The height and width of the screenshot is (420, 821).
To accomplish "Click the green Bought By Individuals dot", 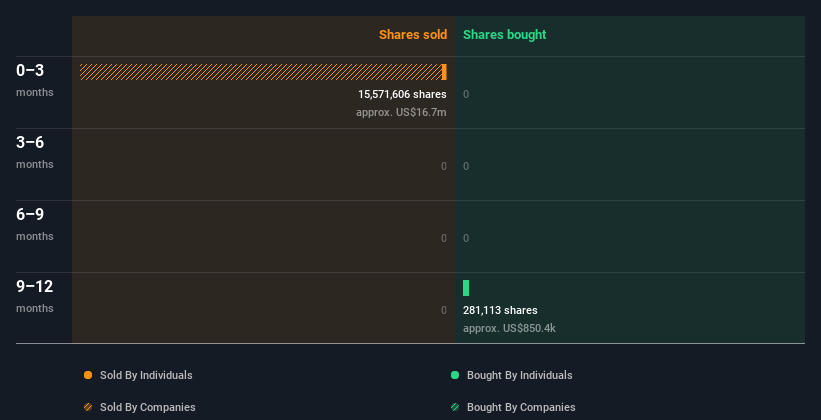I will (455, 375).
